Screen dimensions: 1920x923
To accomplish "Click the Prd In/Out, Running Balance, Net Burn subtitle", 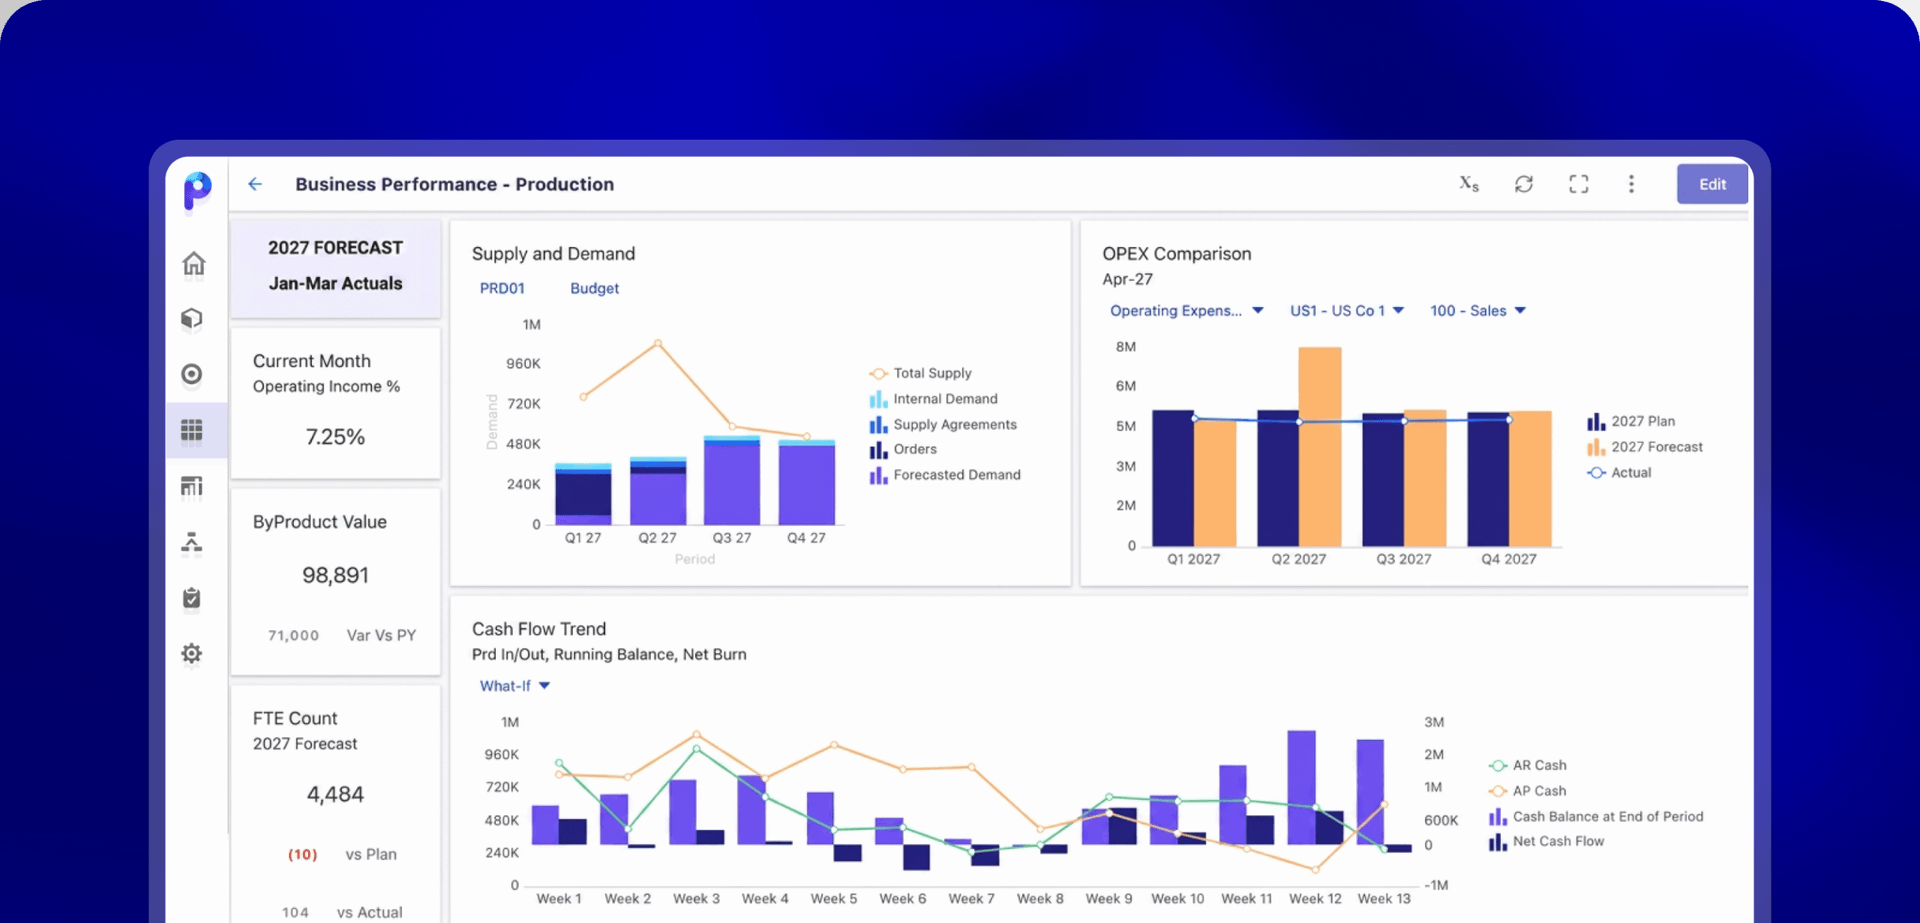I will pyautogui.click(x=609, y=655).
